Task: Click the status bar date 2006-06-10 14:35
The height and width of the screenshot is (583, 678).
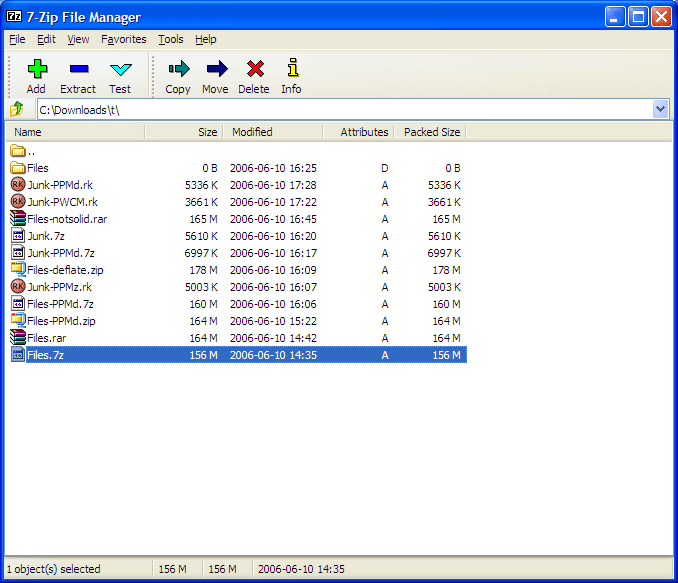Action: [301, 569]
